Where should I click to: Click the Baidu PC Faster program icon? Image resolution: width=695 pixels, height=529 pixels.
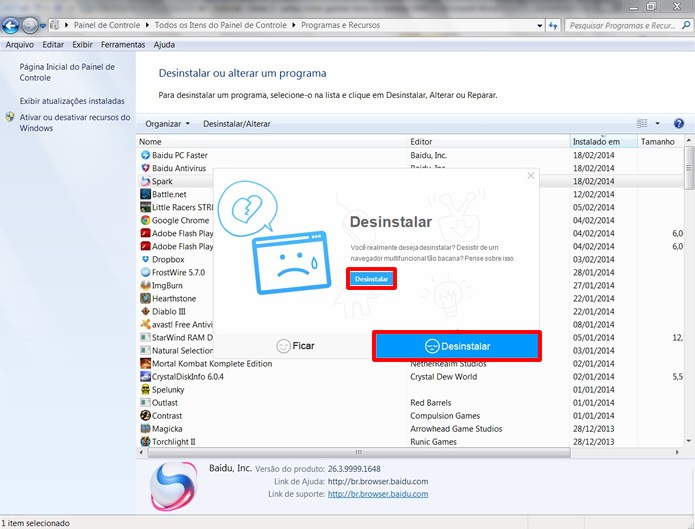click(x=145, y=155)
